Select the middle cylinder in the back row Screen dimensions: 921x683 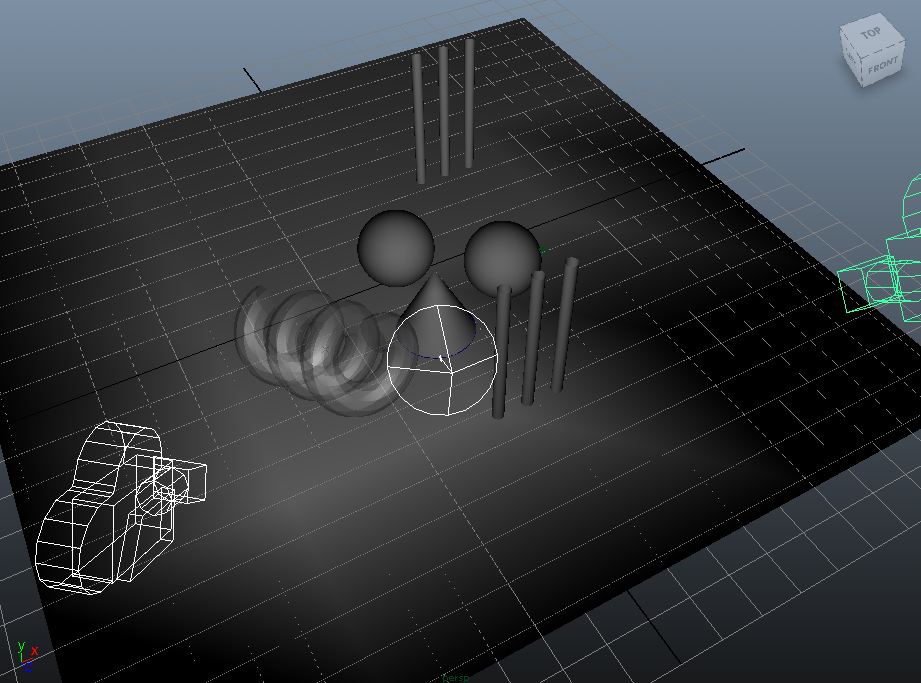(443, 110)
